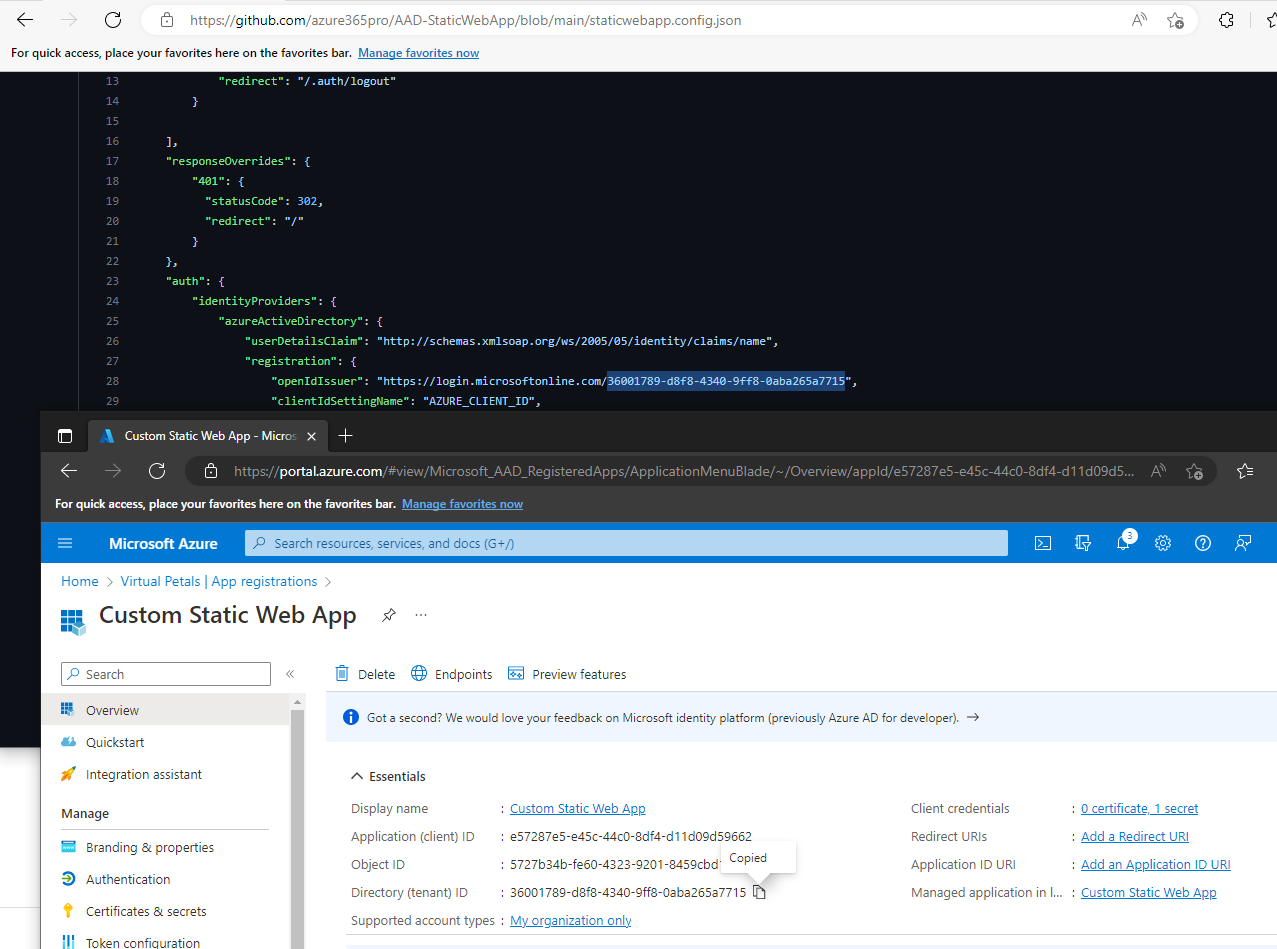This screenshot has height=949, width=1277.
Task: Click Delete in the command bar
Action: click(x=365, y=674)
